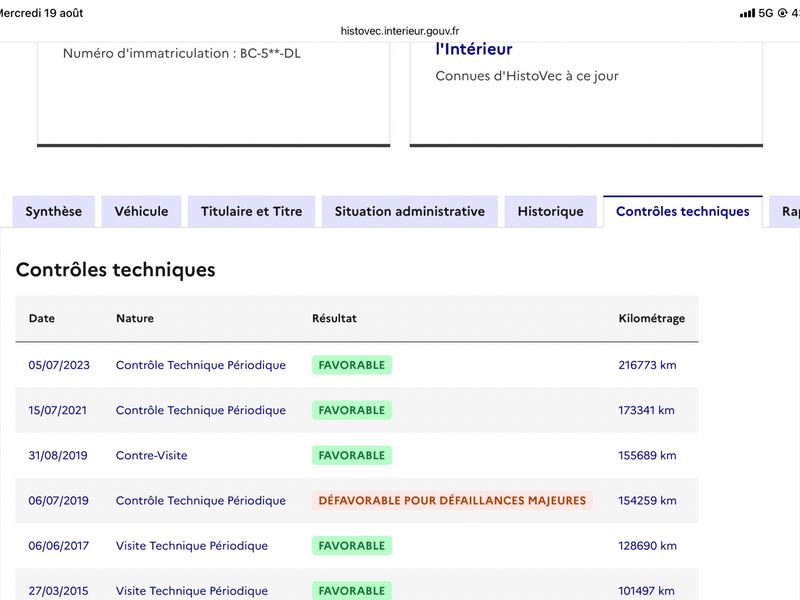Select the DÉFAVORABLE POUR DÉFAILLANCES MAJEURES badge
The height and width of the screenshot is (600, 800).
452,501
